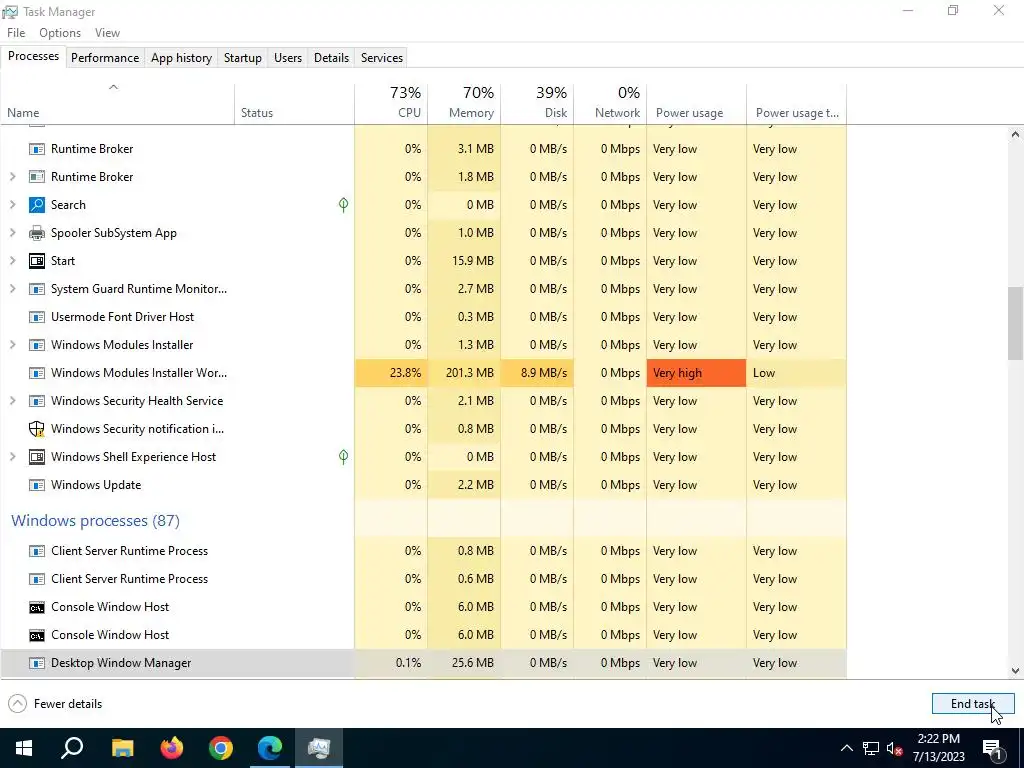Viewport: 1024px width, 768px height.
Task: Switch to the Performance tab
Action: [x=105, y=58]
